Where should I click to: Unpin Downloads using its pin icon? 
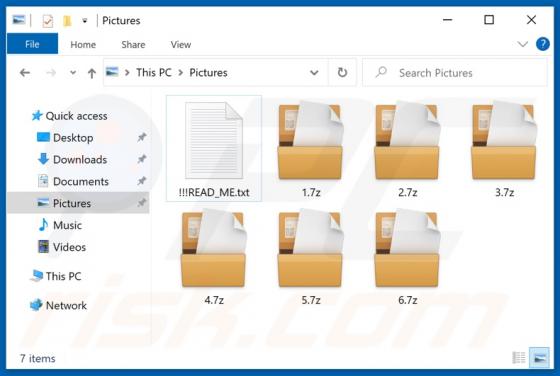click(142, 159)
